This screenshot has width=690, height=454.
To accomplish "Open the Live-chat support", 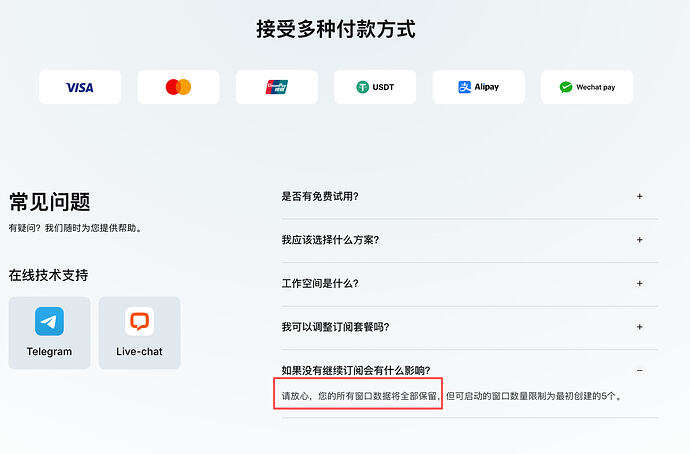I will [x=139, y=333].
